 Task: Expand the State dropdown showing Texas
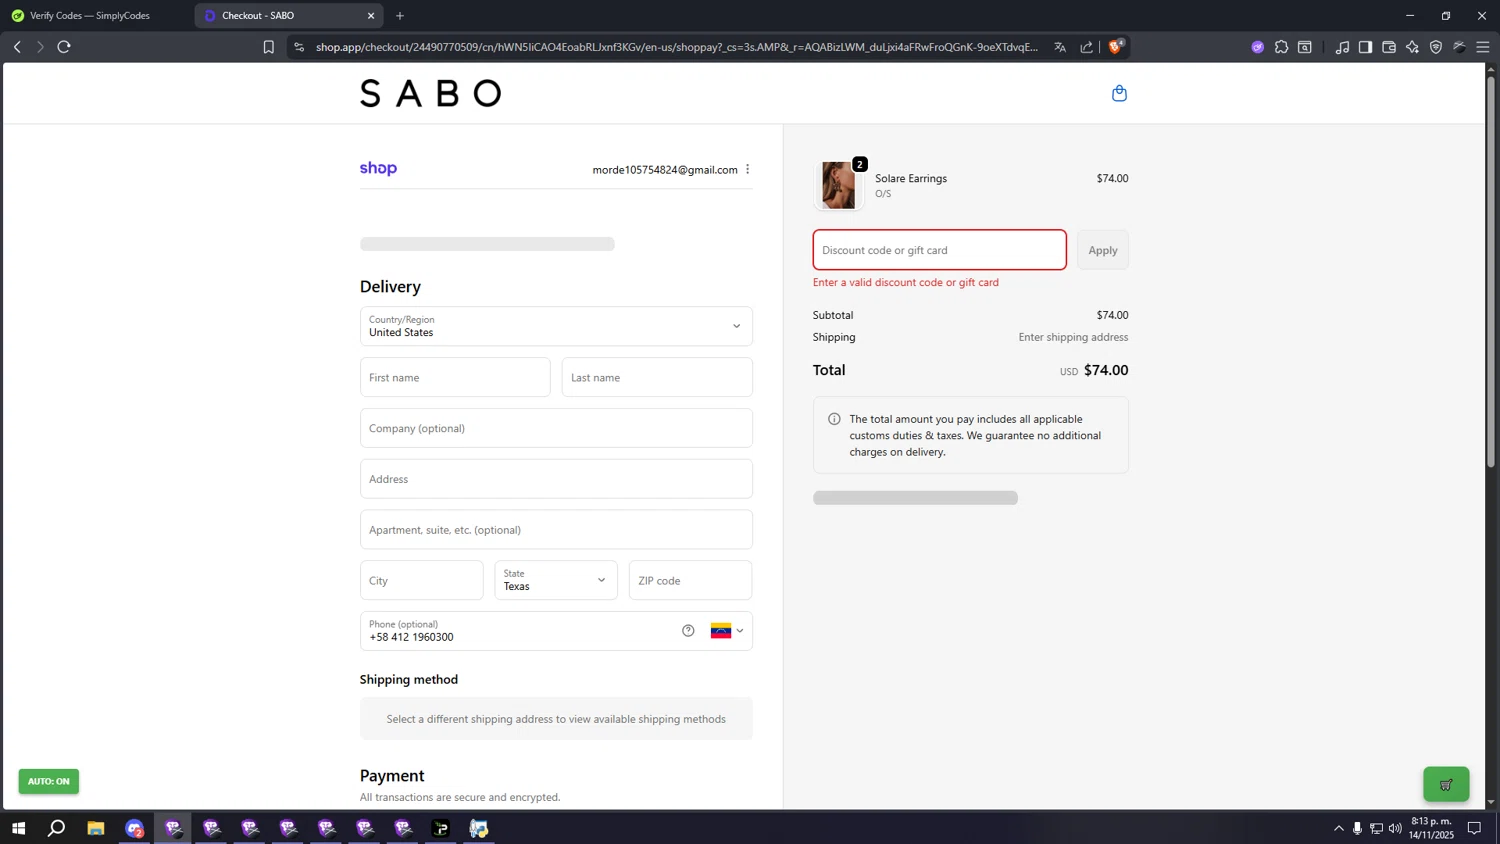pyautogui.click(x=556, y=580)
